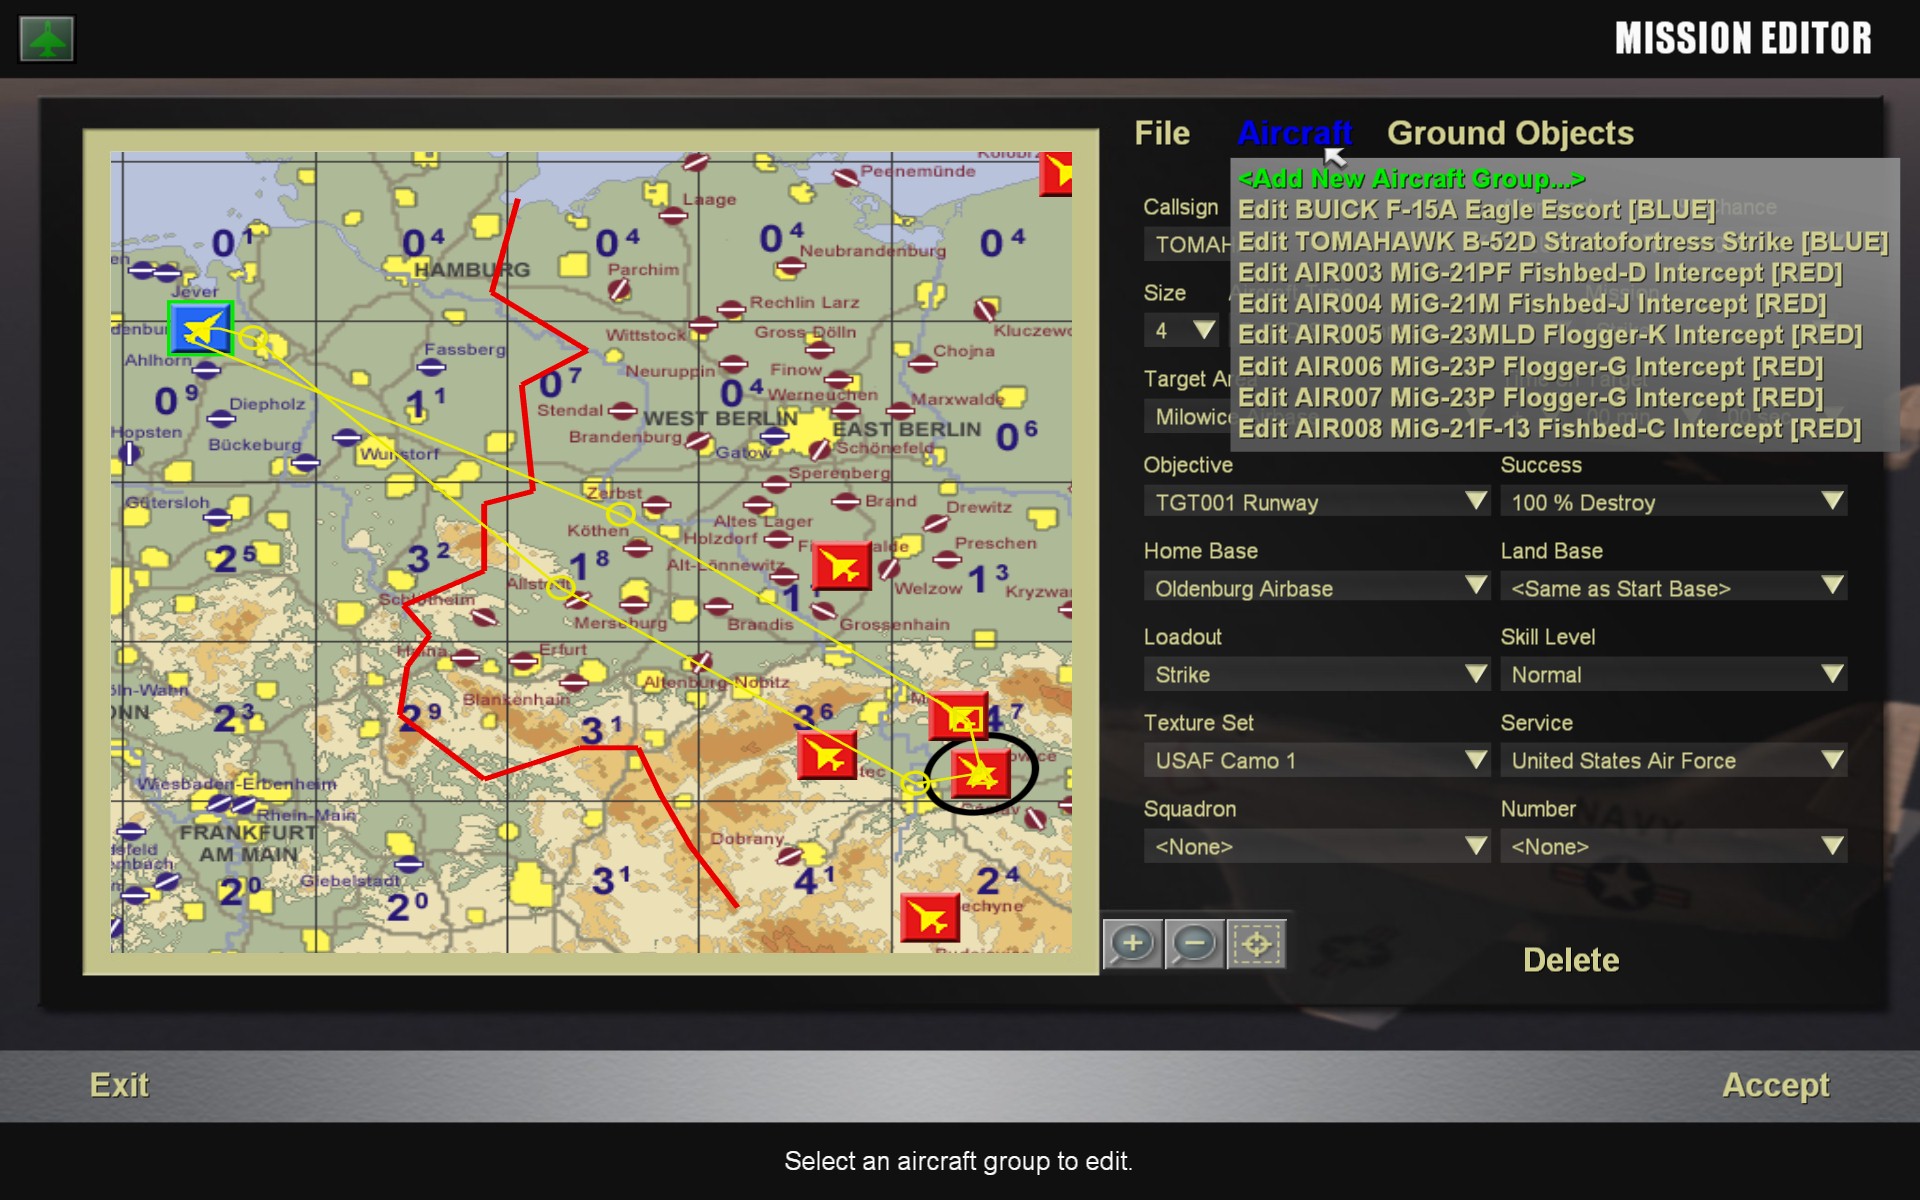Open the Skill Level dropdown

pyautogui.click(x=1673, y=674)
